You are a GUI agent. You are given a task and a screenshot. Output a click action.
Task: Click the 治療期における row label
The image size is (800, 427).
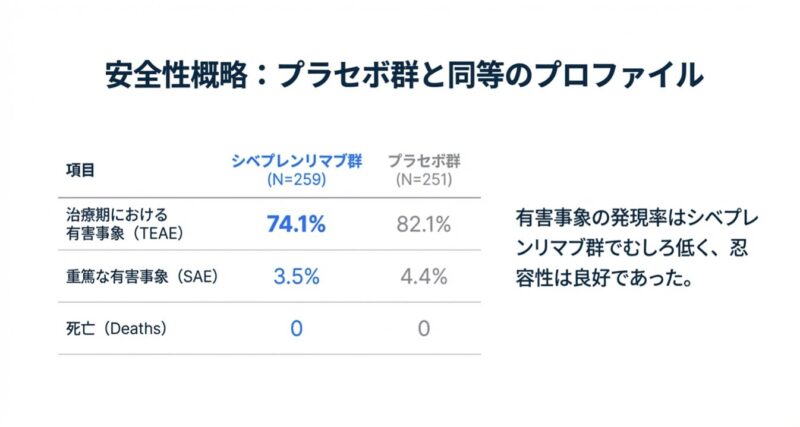[x=111, y=215]
